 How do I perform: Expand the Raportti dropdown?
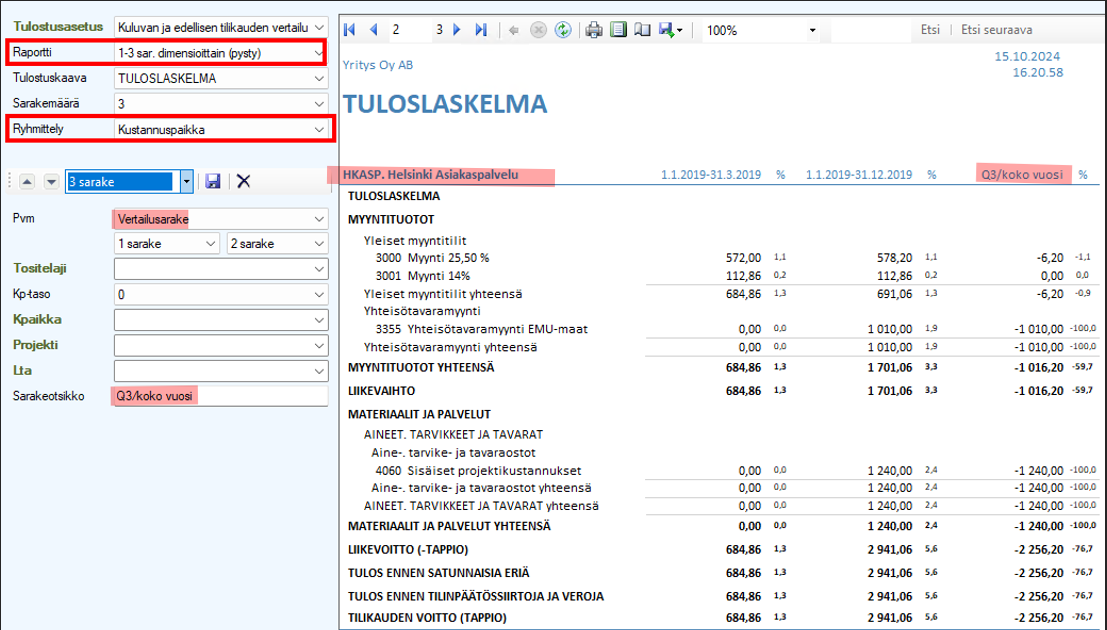pos(318,52)
